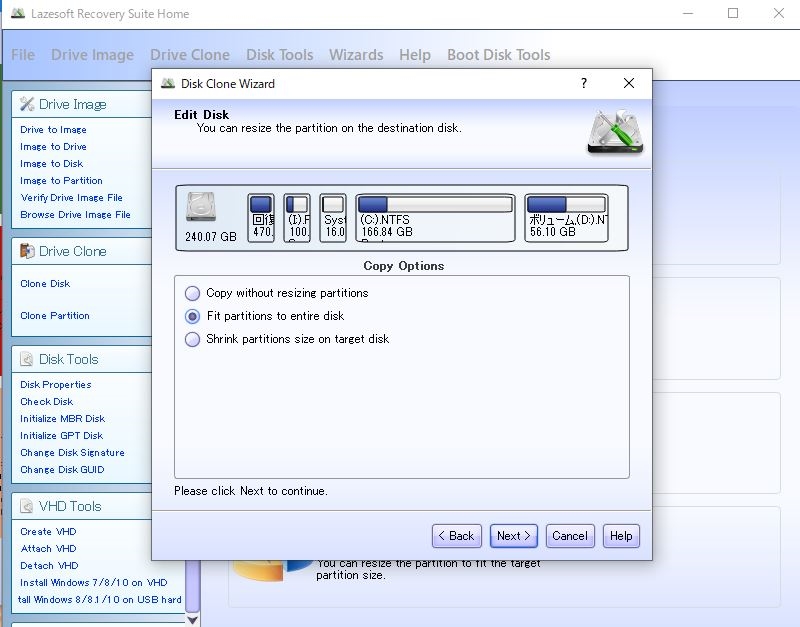Click Disk Clone Wizard title icon

tap(168, 83)
